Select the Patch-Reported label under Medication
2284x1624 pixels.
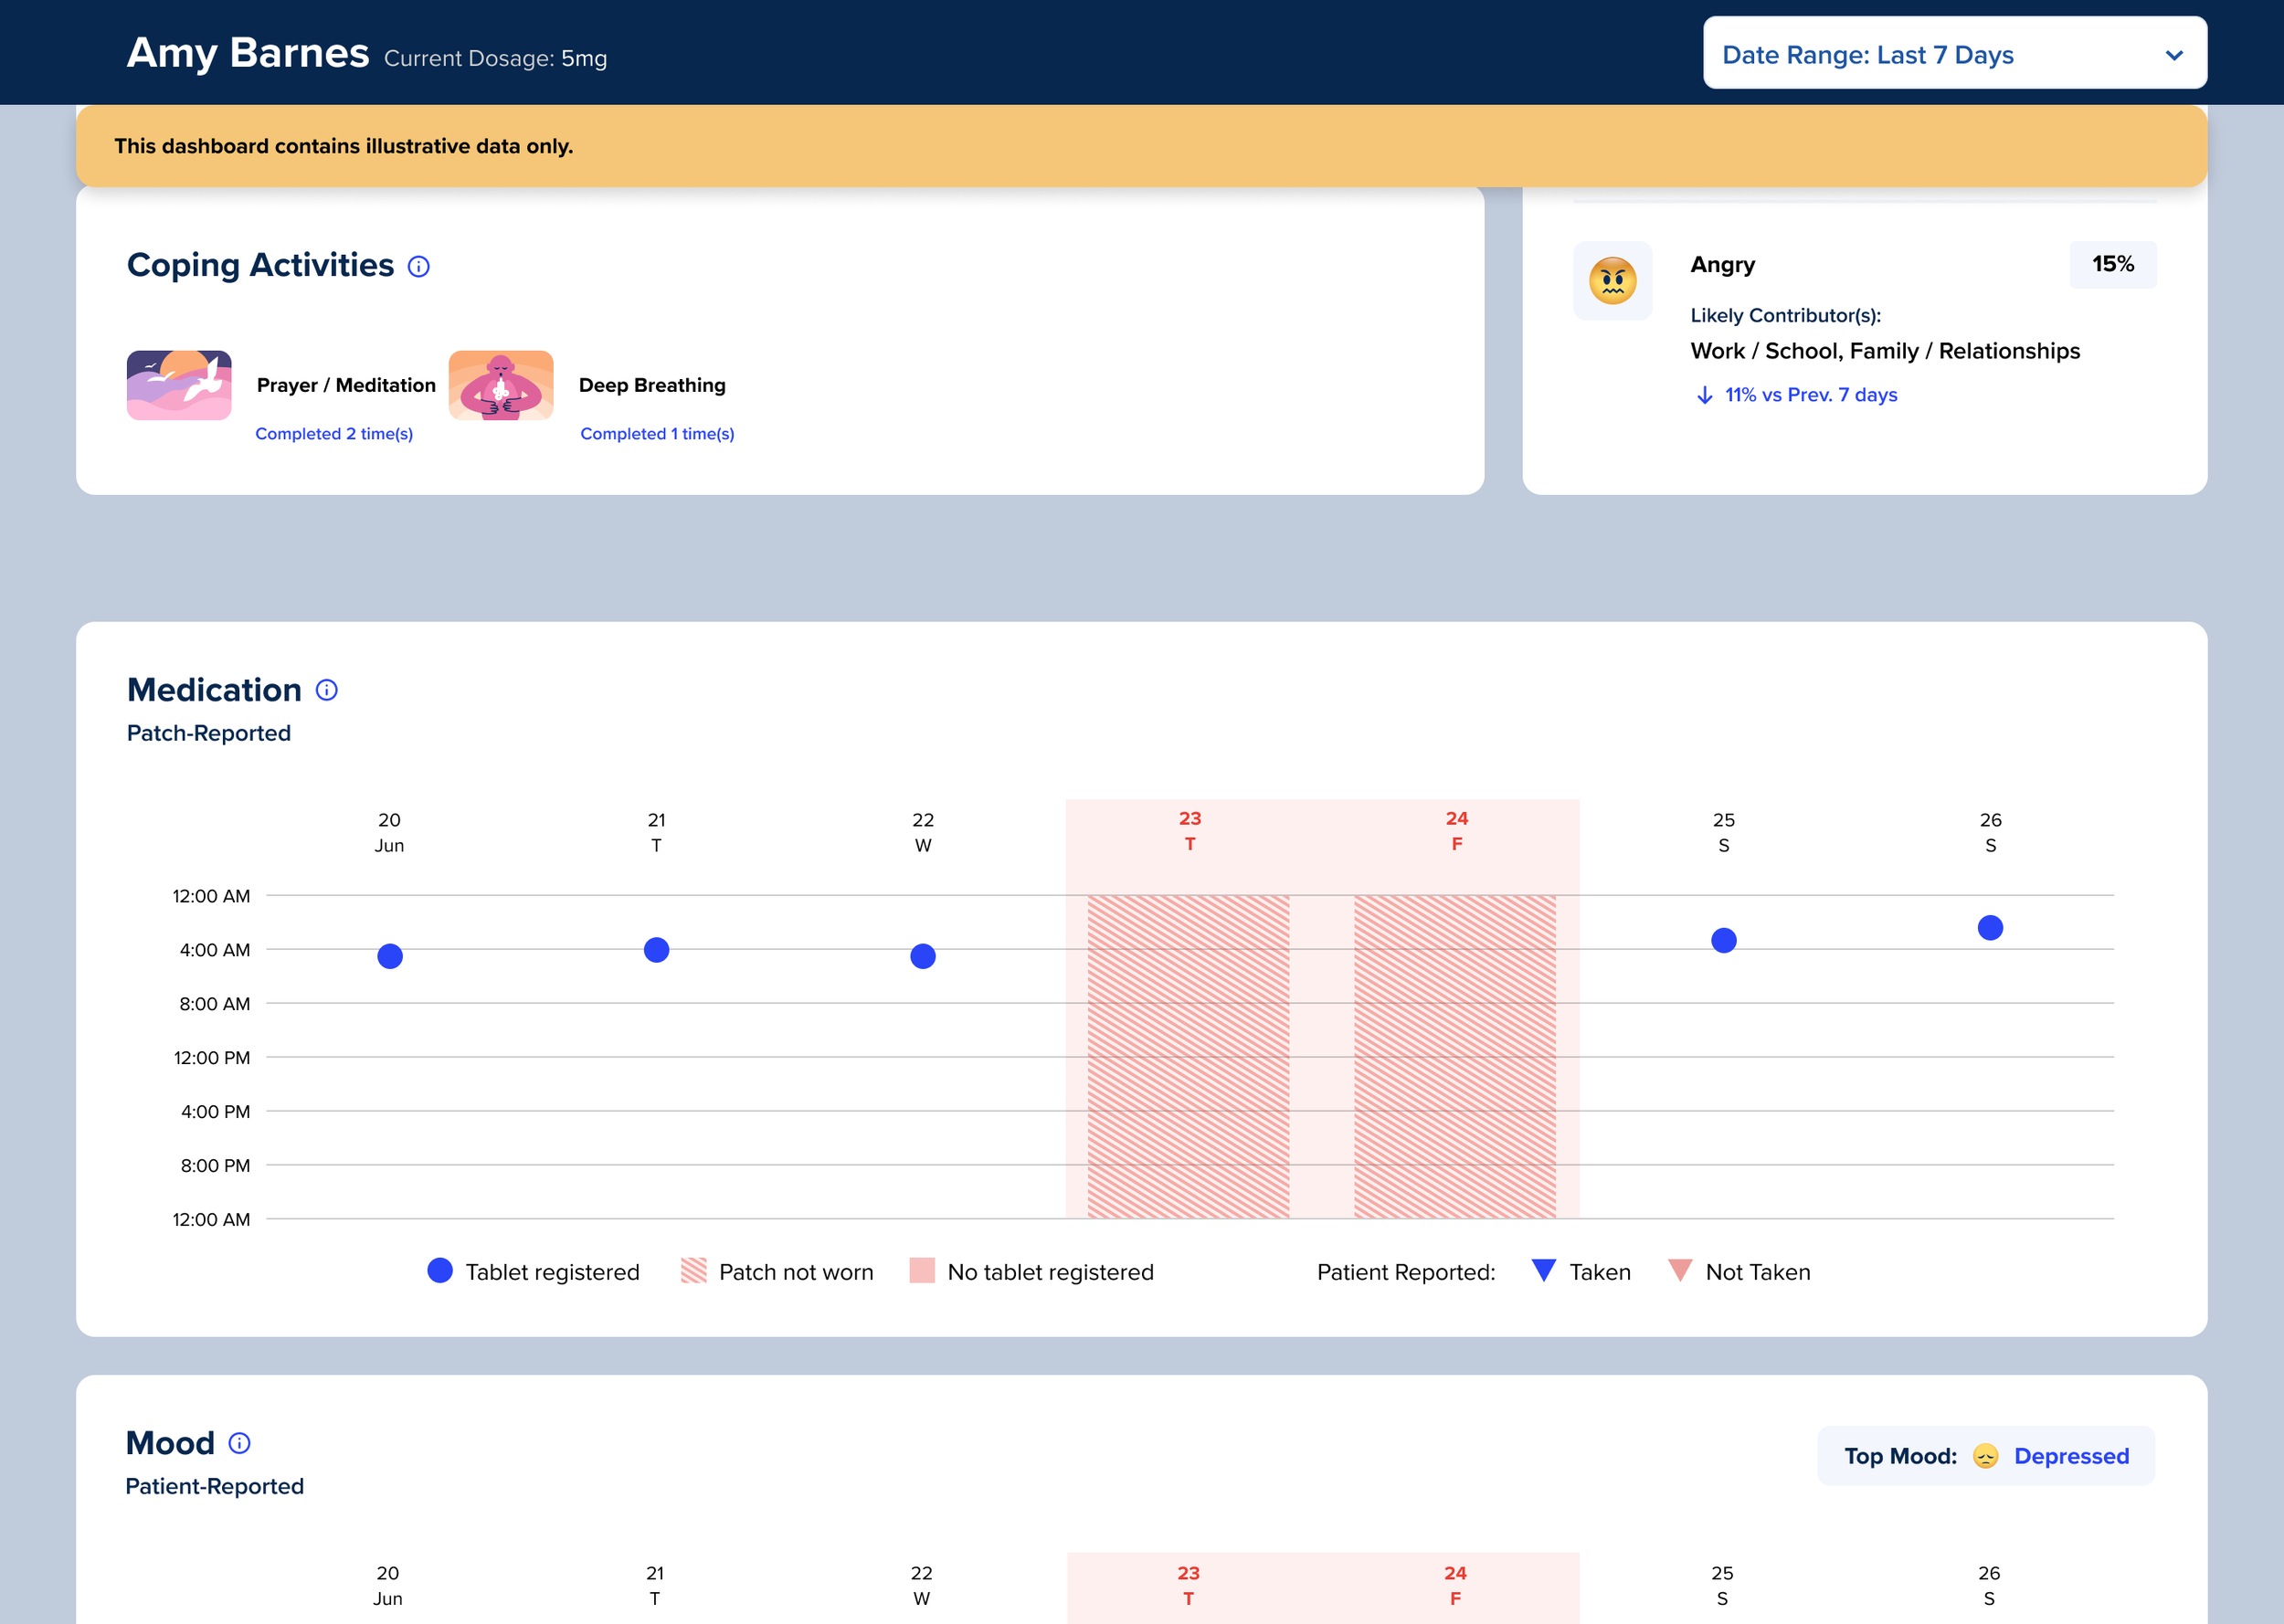pos(208,733)
